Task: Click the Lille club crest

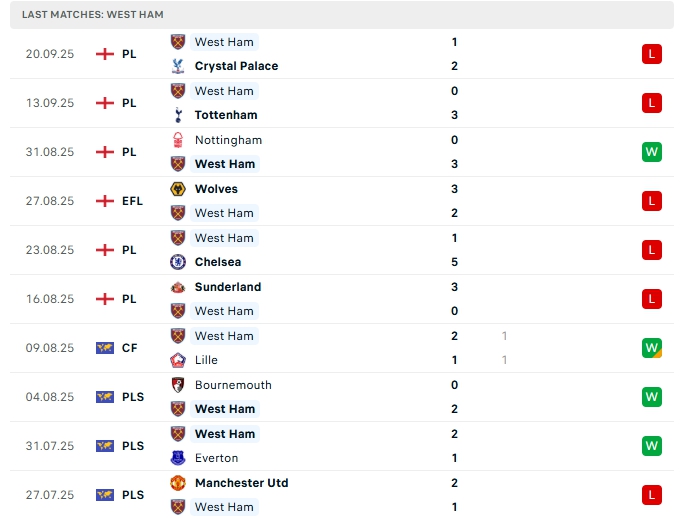Action: click(x=179, y=360)
